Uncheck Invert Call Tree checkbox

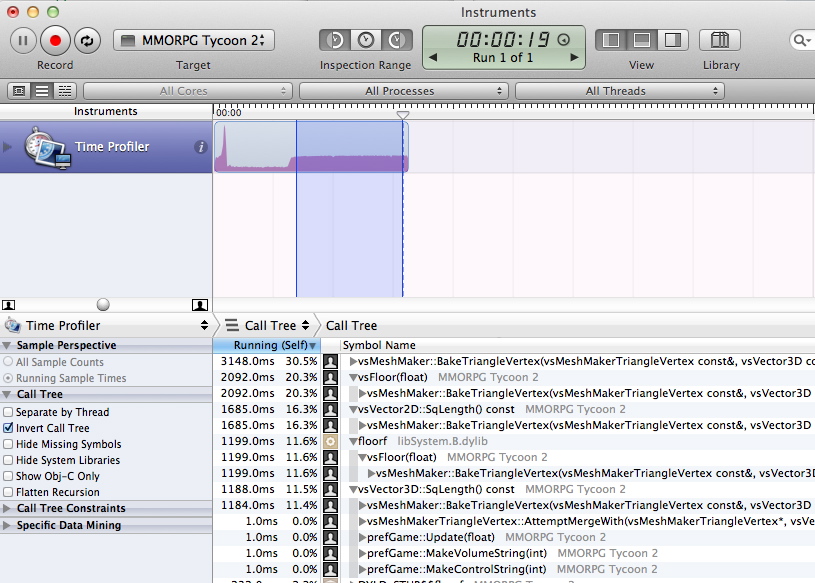click(x=8, y=428)
